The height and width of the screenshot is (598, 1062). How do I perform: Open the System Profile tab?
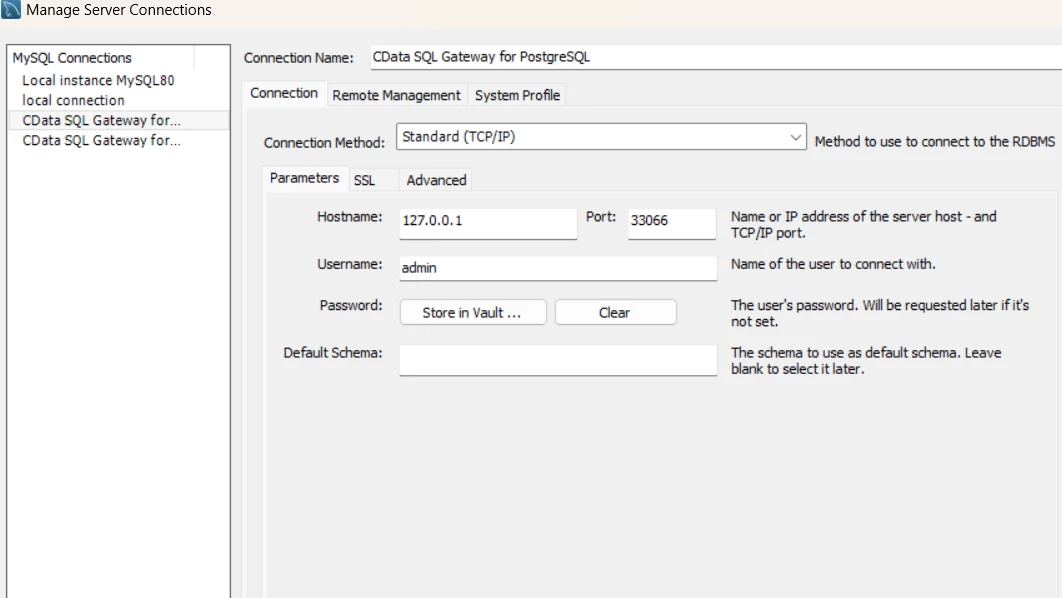pyautogui.click(x=517, y=95)
